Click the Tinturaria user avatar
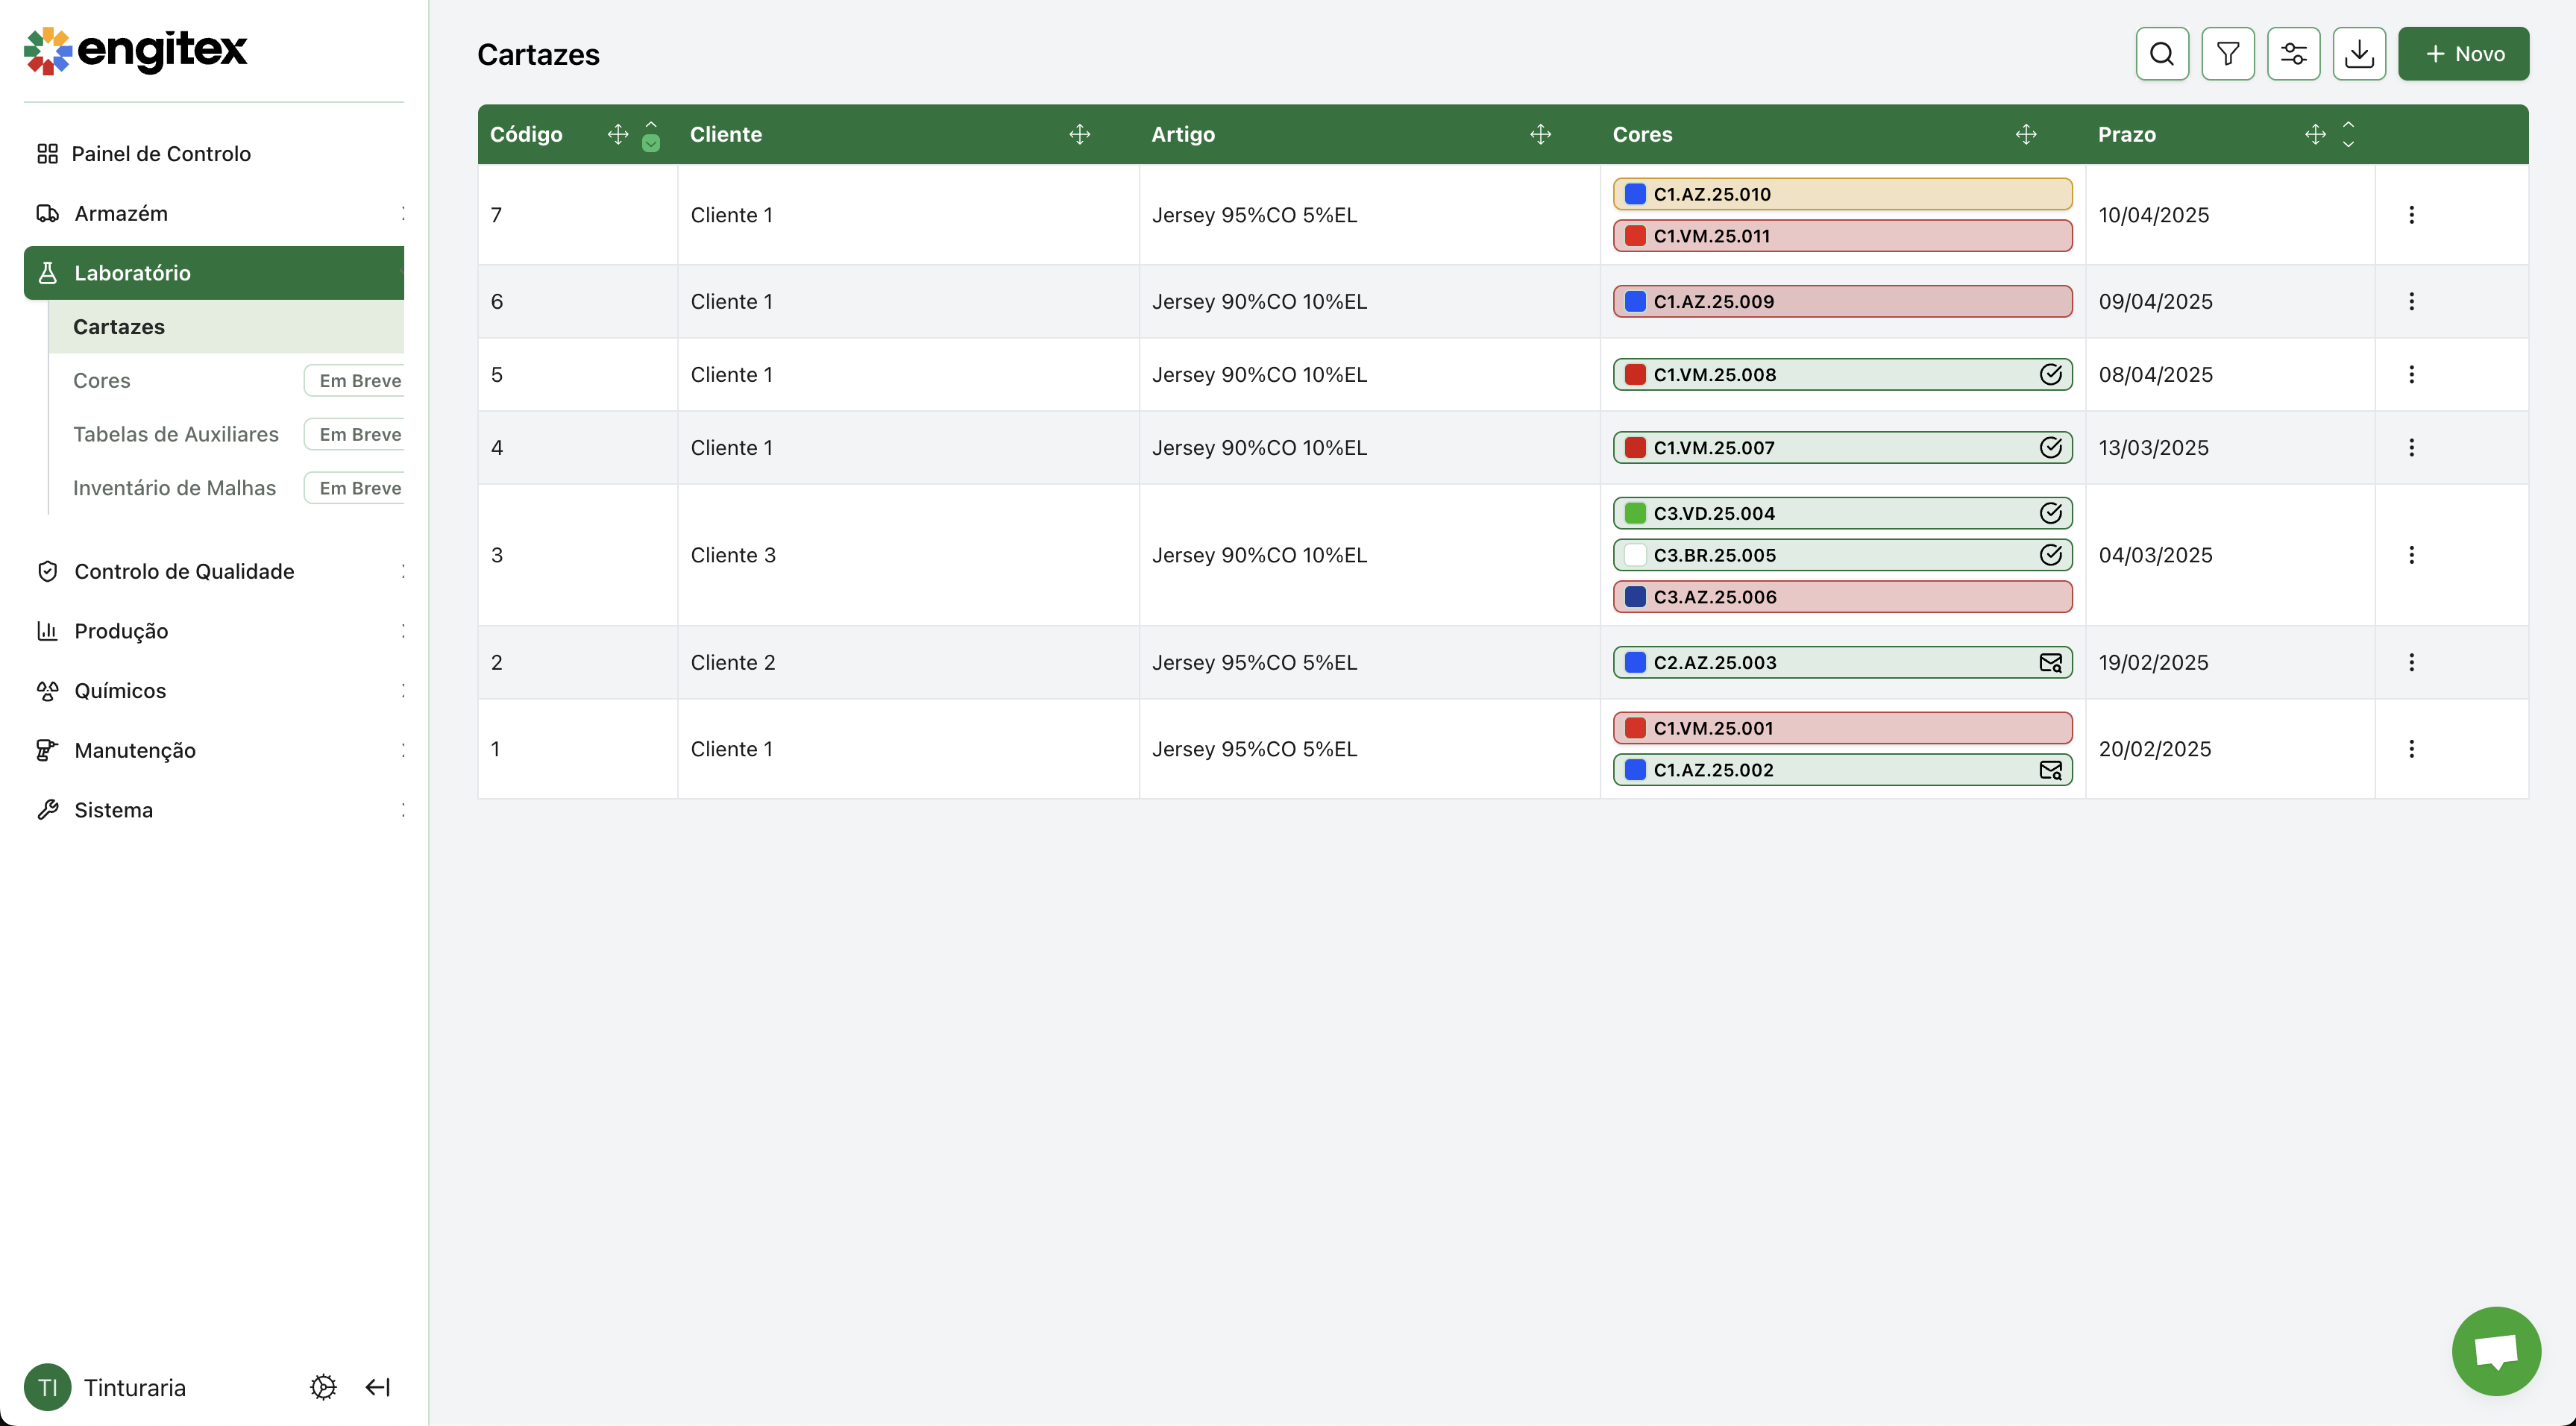2576x1426 pixels. click(x=48, y=1387)
